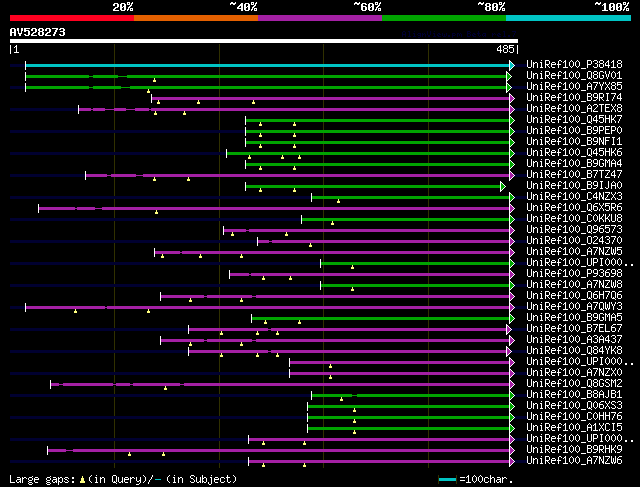Select the UniRef100_A7NZX0 label
Screen dimensions: 640x487
point(574,373)
